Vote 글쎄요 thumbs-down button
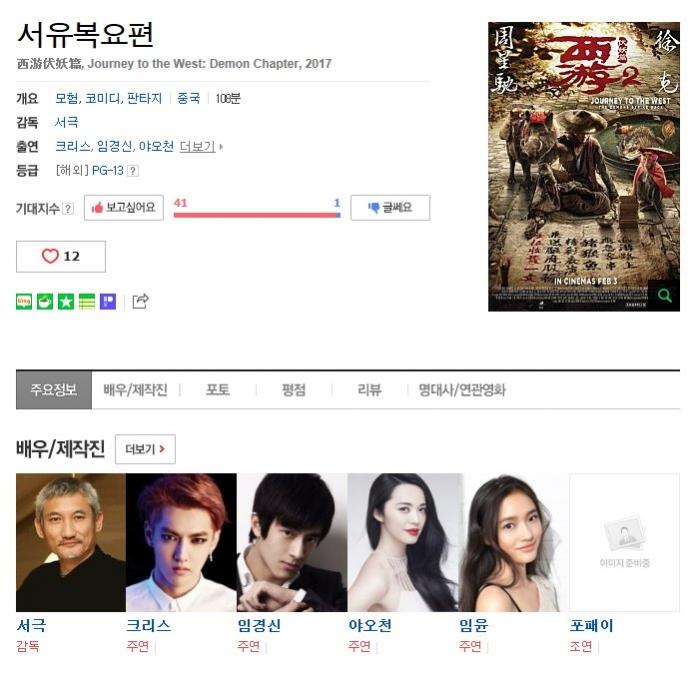Viewport: 700px width, 678px height. tap(390, 208)
